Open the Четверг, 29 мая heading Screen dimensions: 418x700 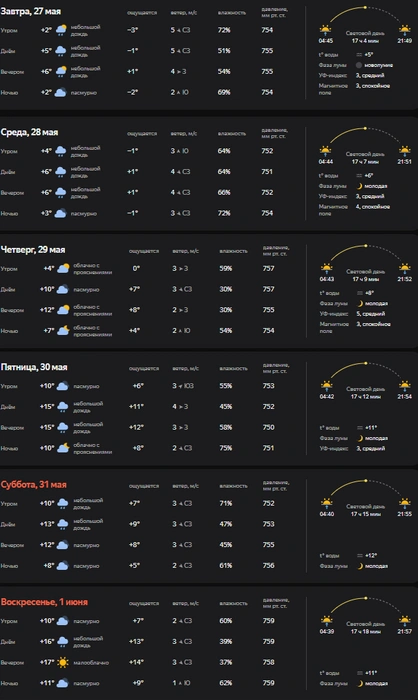pyautogui.click(x=33, y=250)
